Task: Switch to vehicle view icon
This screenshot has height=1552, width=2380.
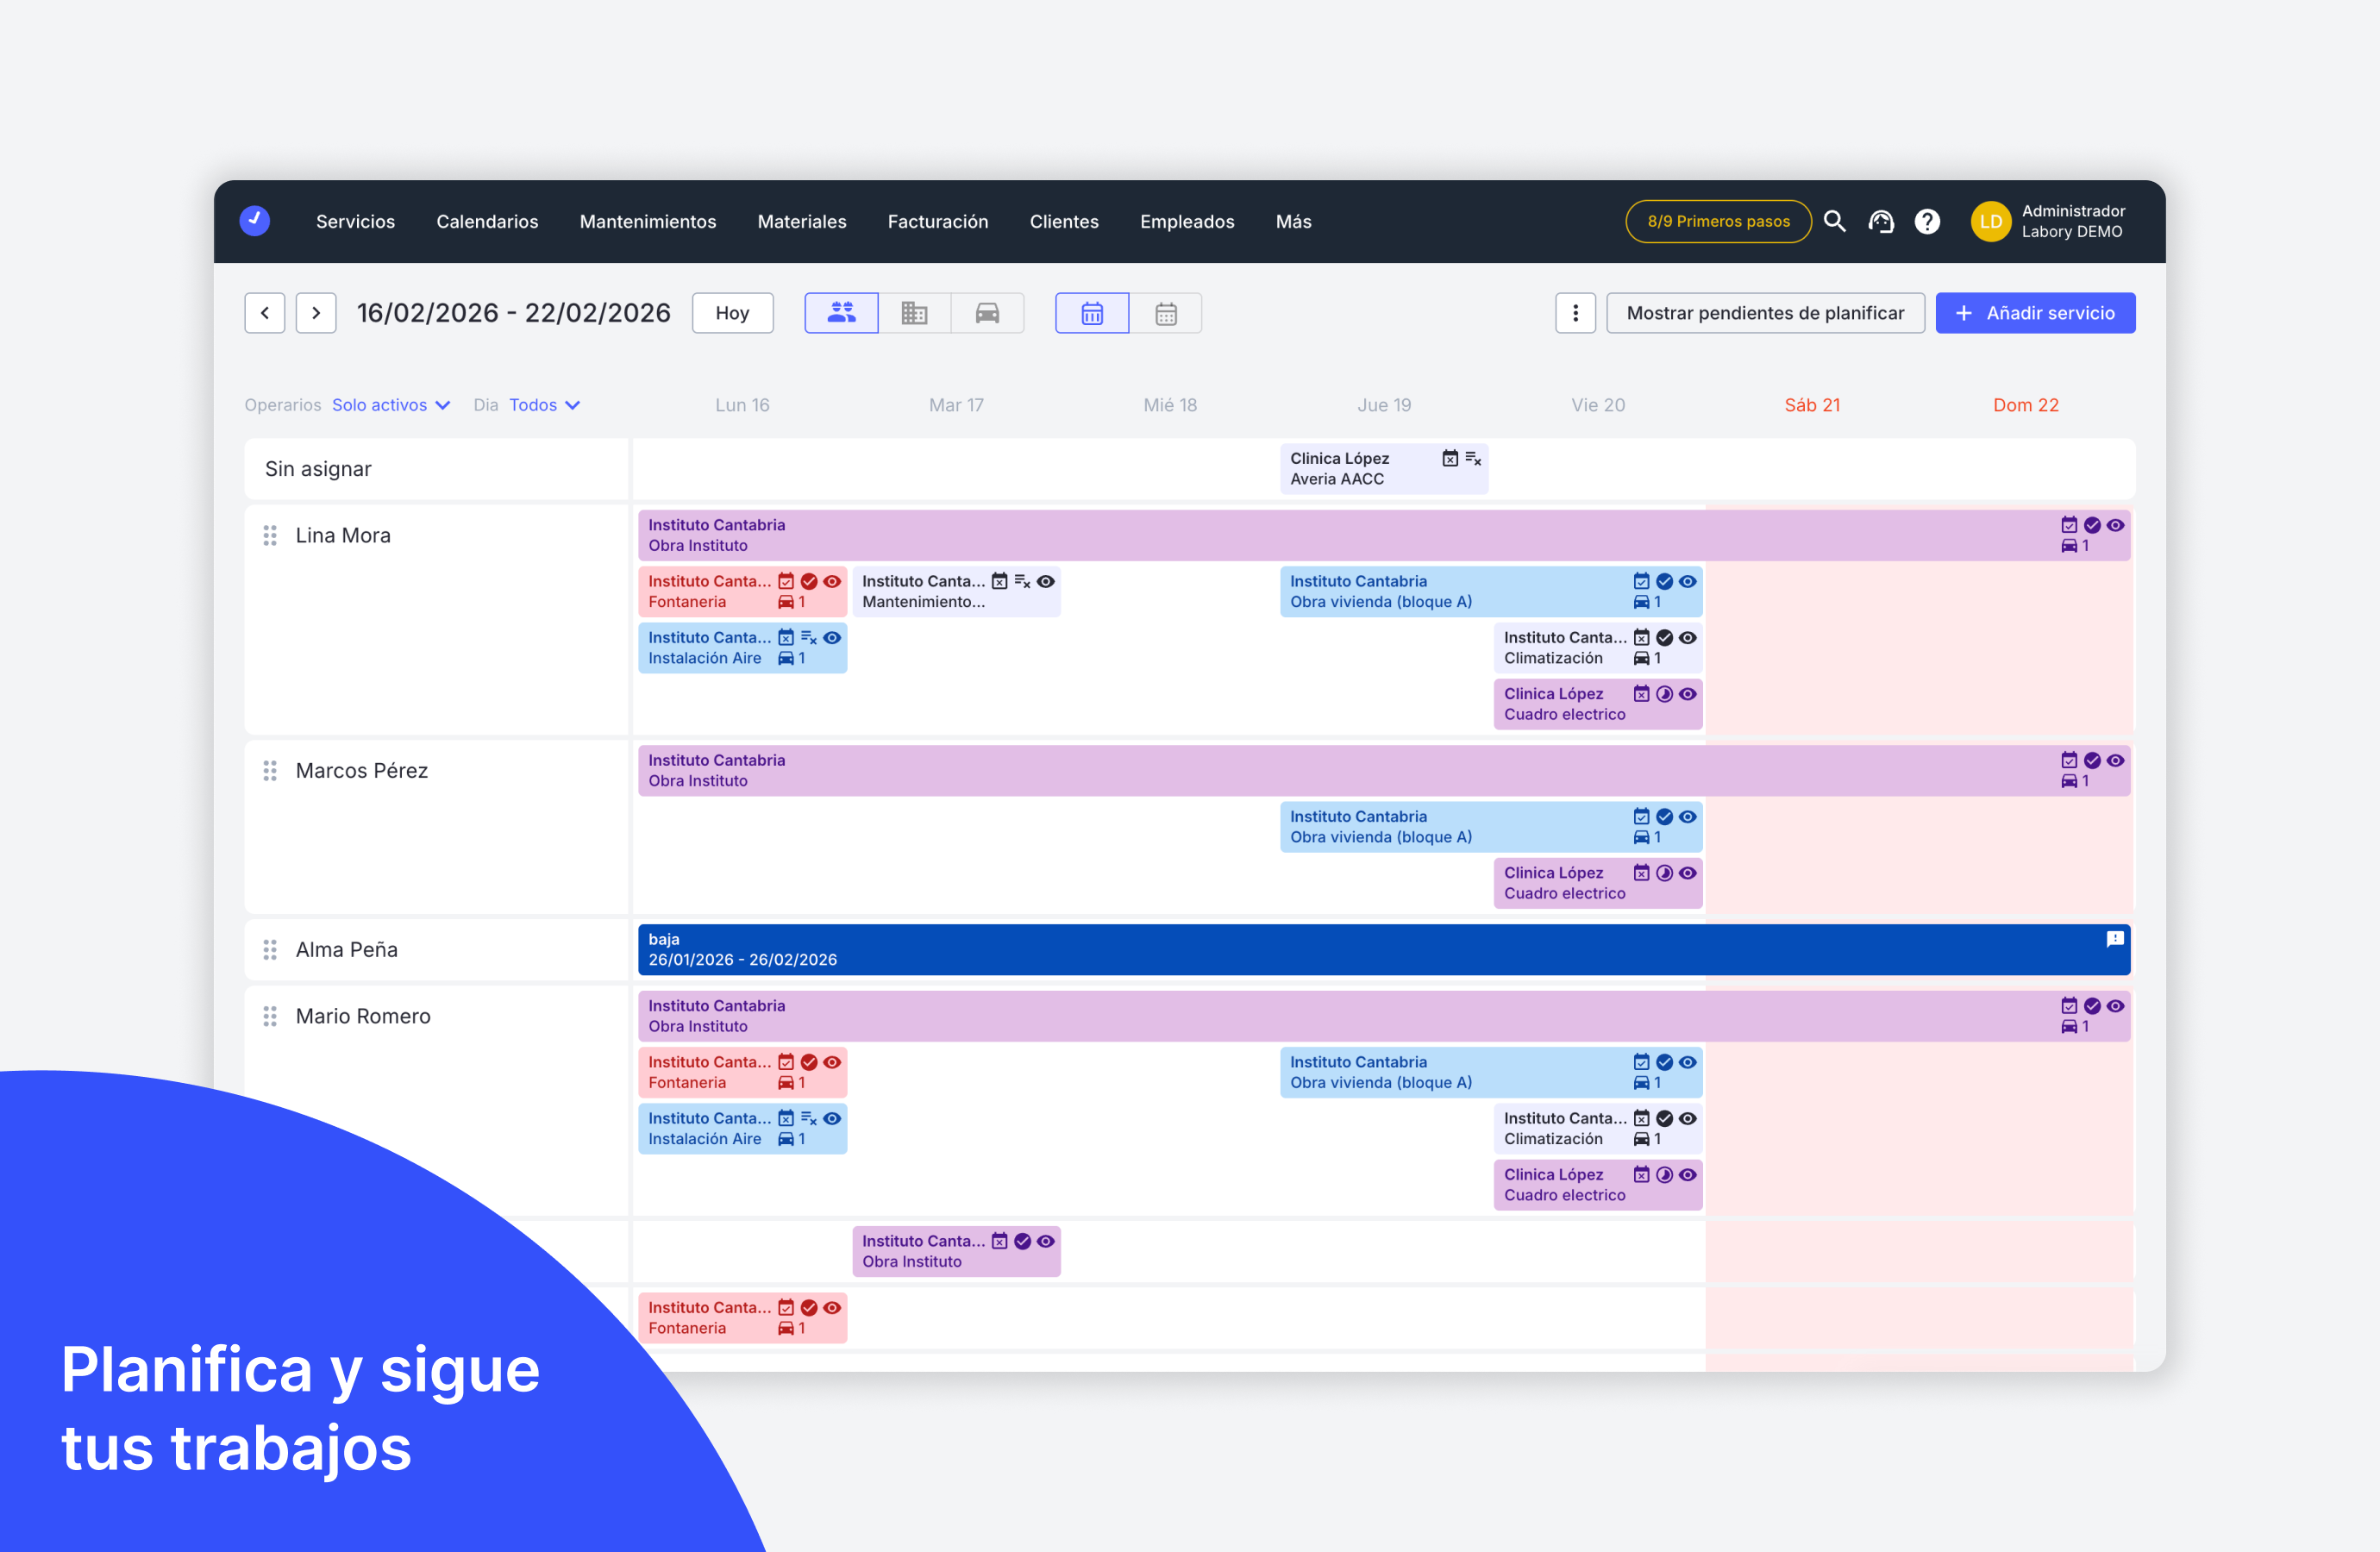Action: coord(987,313)
